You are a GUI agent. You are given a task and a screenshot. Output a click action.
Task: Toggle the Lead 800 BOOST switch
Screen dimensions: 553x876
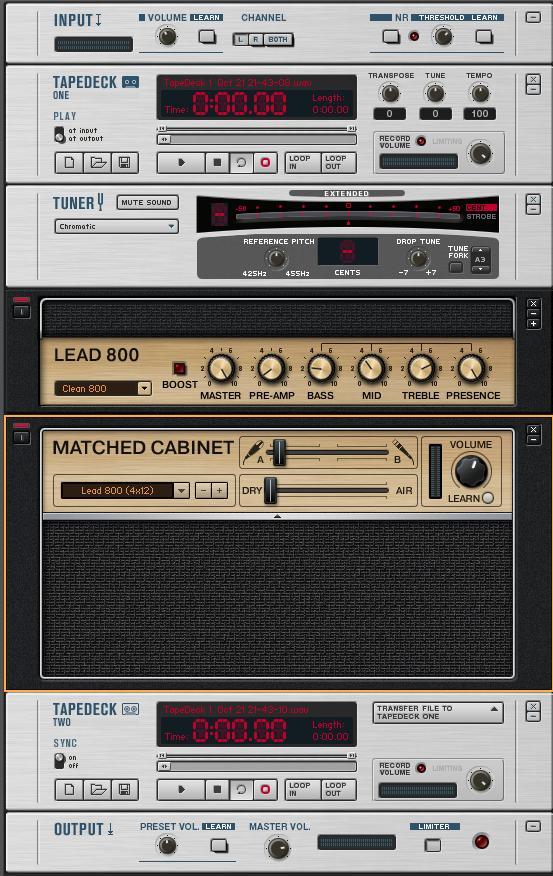pos(179,368)
